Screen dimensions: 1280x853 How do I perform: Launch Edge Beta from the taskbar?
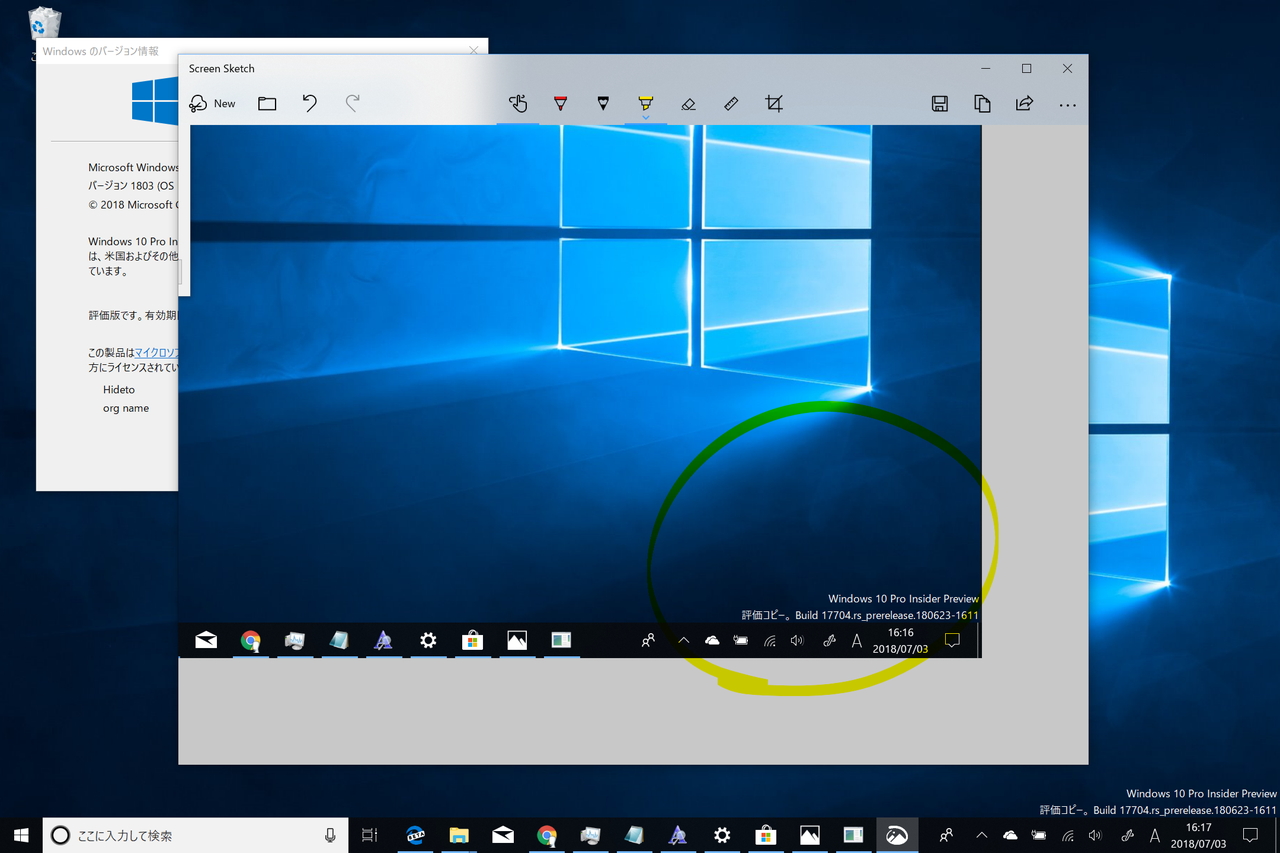[415, 835]
